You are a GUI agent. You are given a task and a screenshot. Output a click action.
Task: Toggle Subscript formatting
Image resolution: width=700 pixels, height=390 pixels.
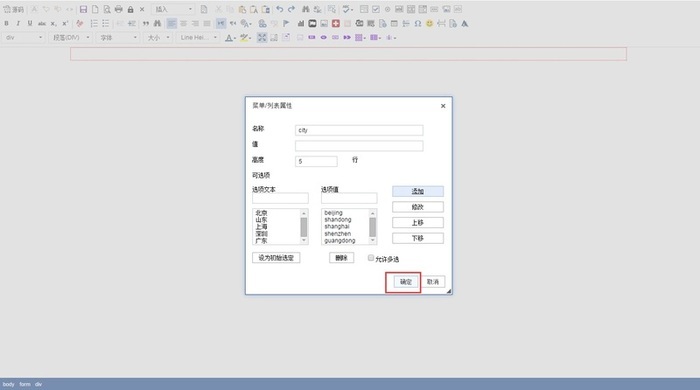click(x=53, y=24)
